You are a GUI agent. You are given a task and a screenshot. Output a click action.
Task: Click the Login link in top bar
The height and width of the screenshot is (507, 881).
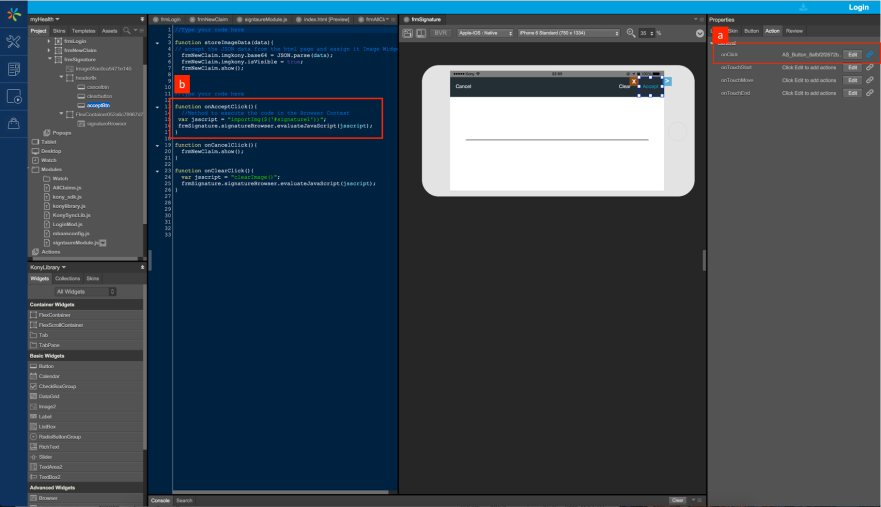point(858,7)
